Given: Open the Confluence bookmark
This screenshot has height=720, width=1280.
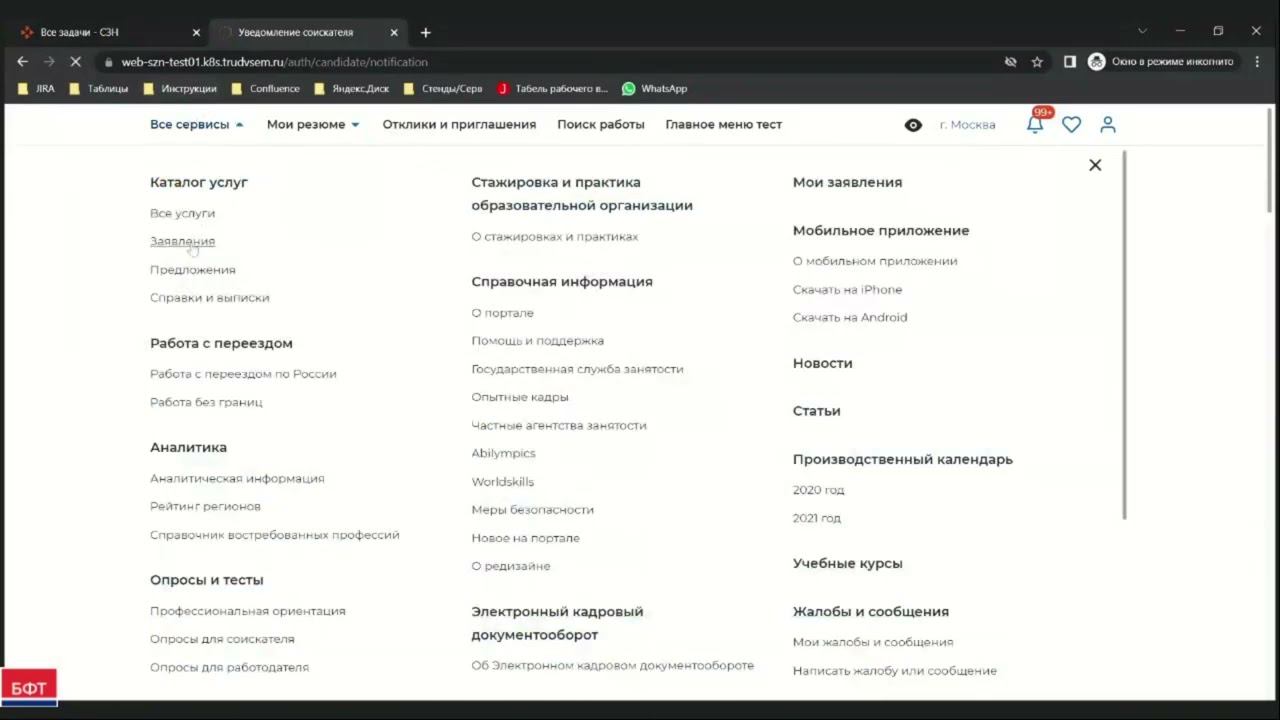Looking at the screenshot, I should coord(265,88).
